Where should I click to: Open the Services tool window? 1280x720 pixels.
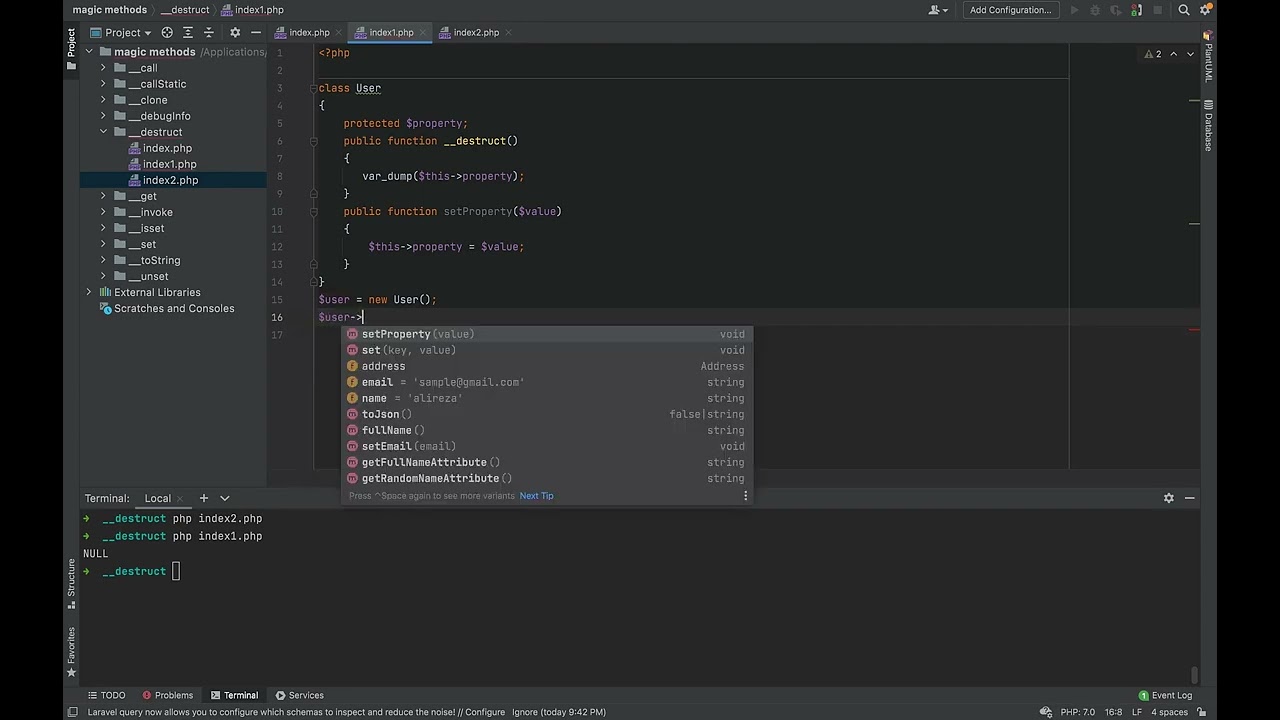(x=299, y=695)
